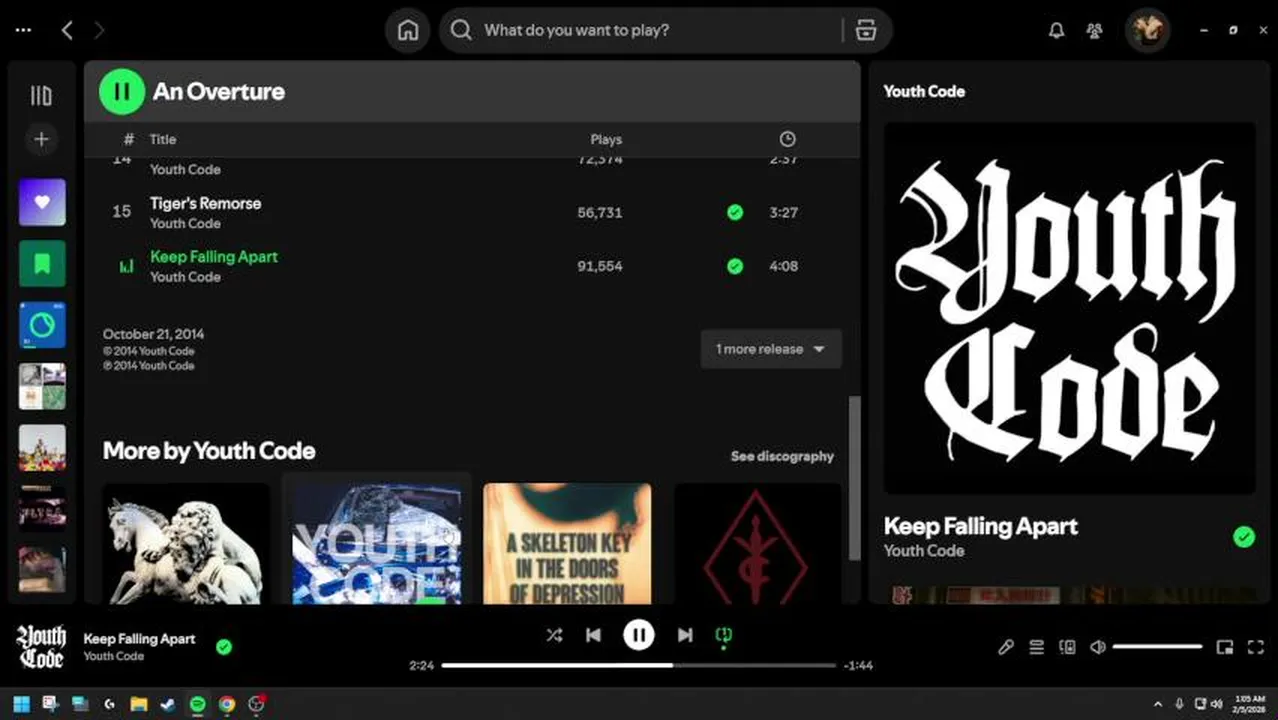
Task: Expand the '1 more release' dropdown
Action: [771, 349]
